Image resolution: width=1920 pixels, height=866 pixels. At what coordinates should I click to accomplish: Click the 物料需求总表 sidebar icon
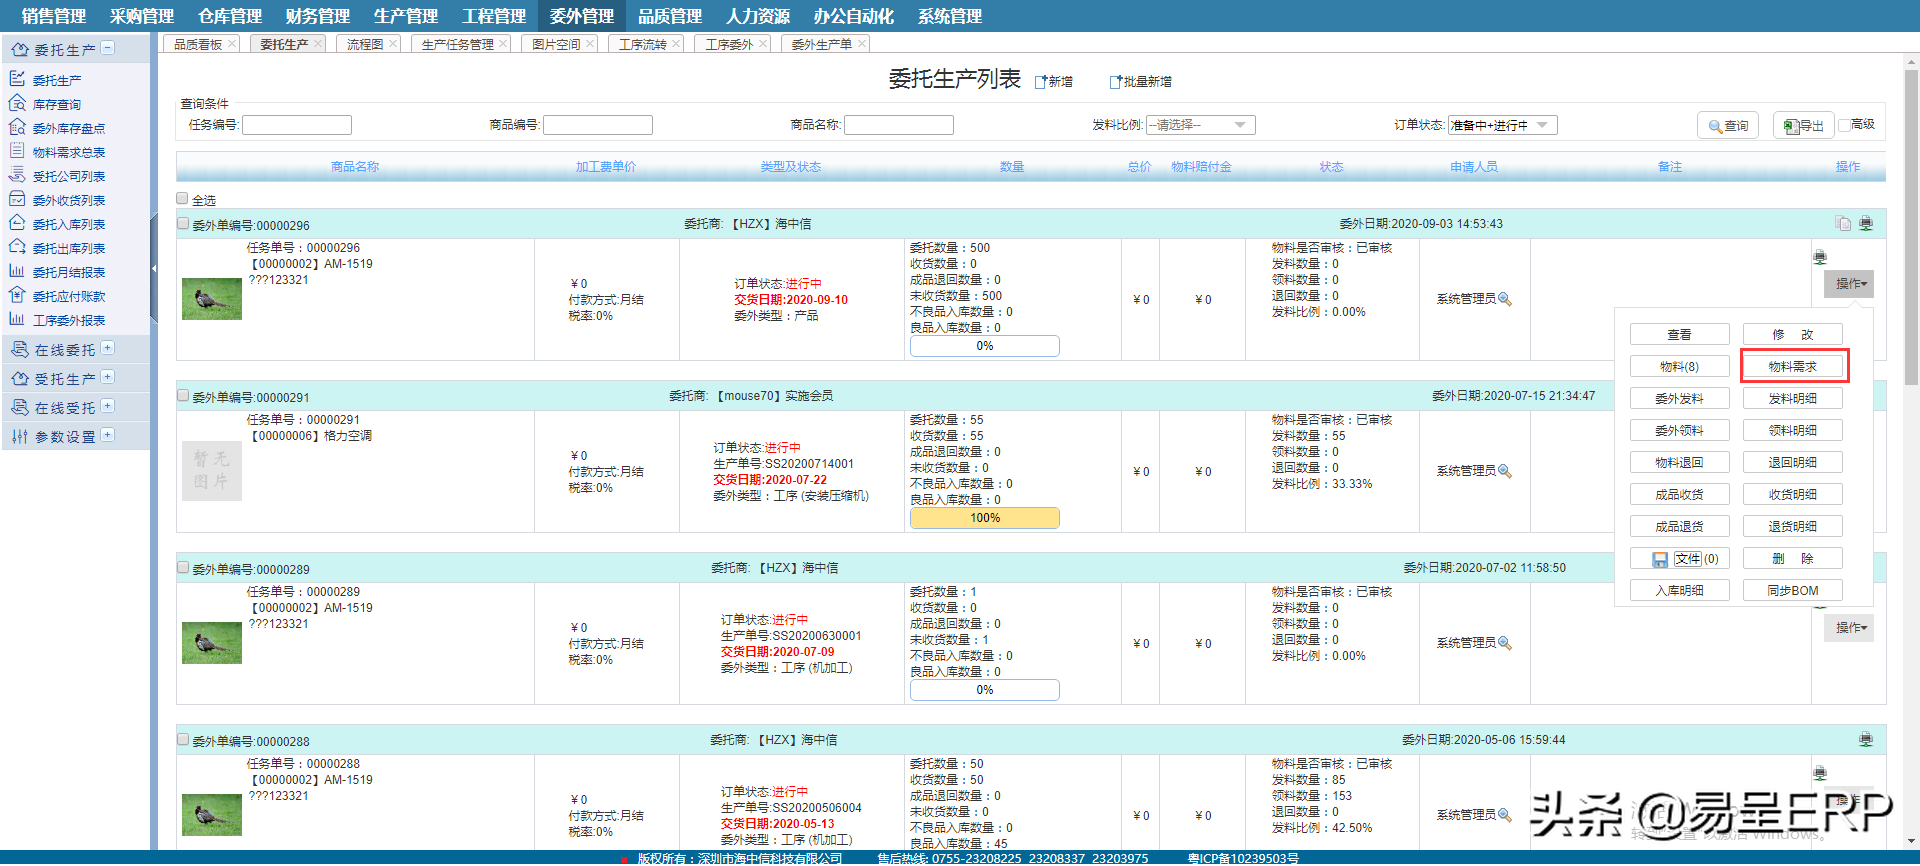point(17,151)
